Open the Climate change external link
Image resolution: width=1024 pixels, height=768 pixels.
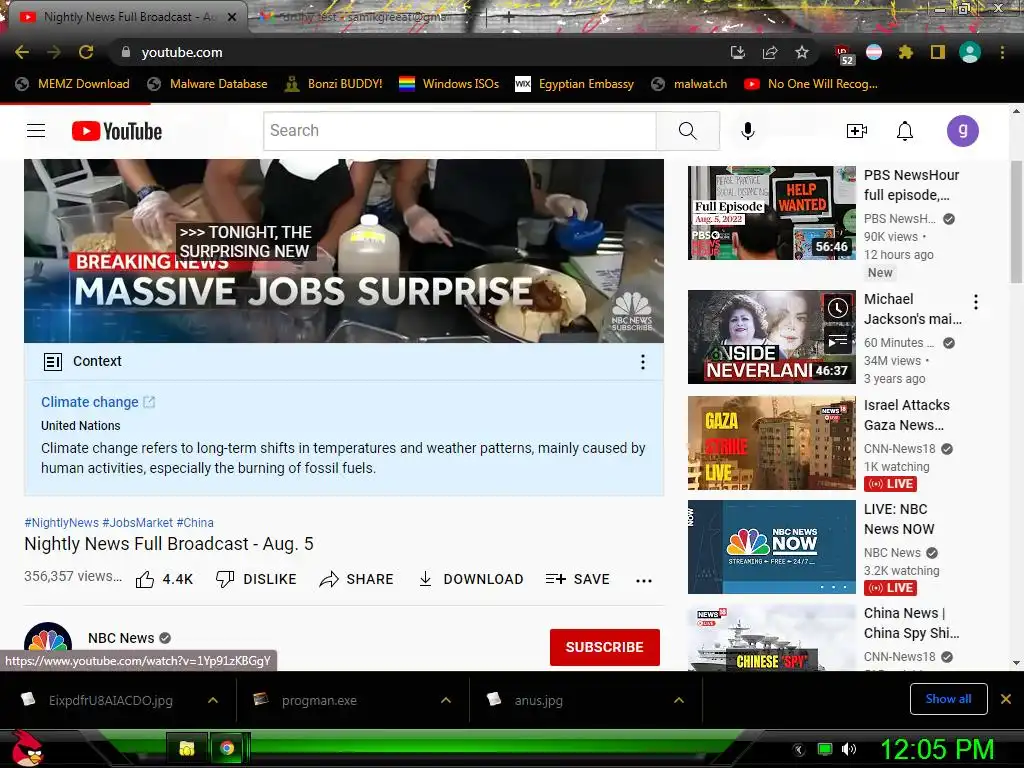click(x=98, y=402)
